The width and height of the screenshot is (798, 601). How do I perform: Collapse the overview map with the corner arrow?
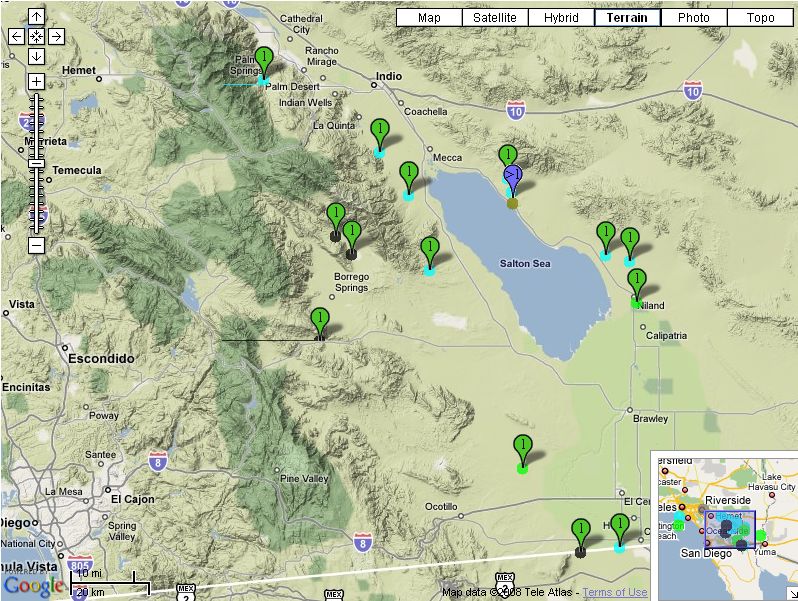point(791,593)
